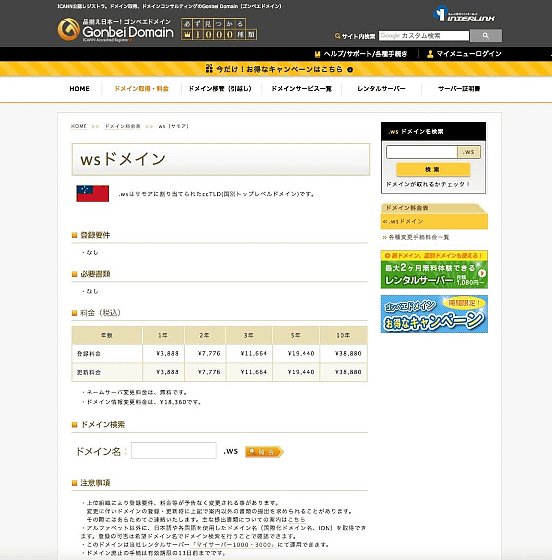Open the INTERLINK company logo link
This screenshot has width=552, height=560.
pos(464,14)
